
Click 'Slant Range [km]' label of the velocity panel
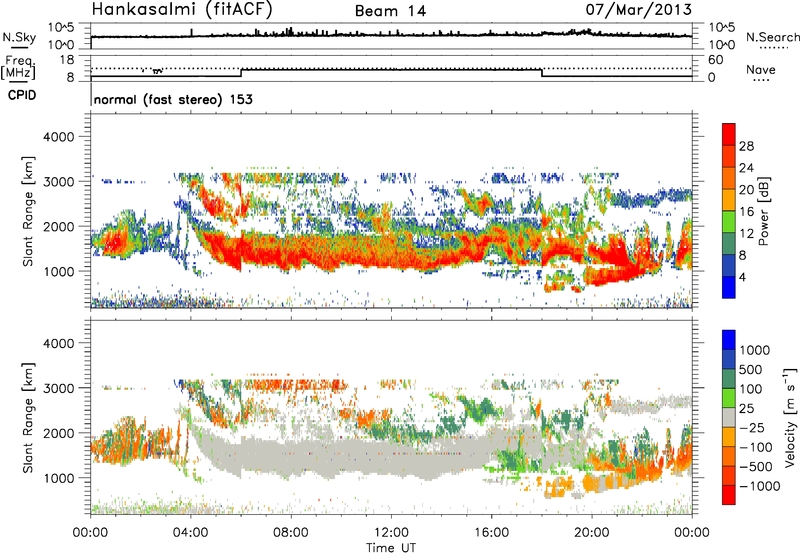click(x=28, y=417)
